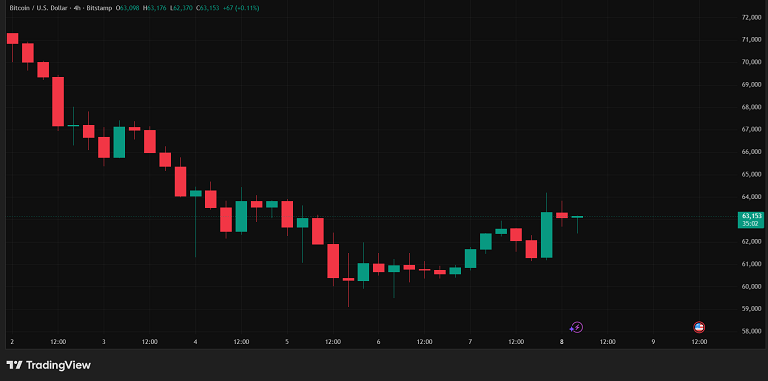Click the 59,000 price axis label

point(751,309)
